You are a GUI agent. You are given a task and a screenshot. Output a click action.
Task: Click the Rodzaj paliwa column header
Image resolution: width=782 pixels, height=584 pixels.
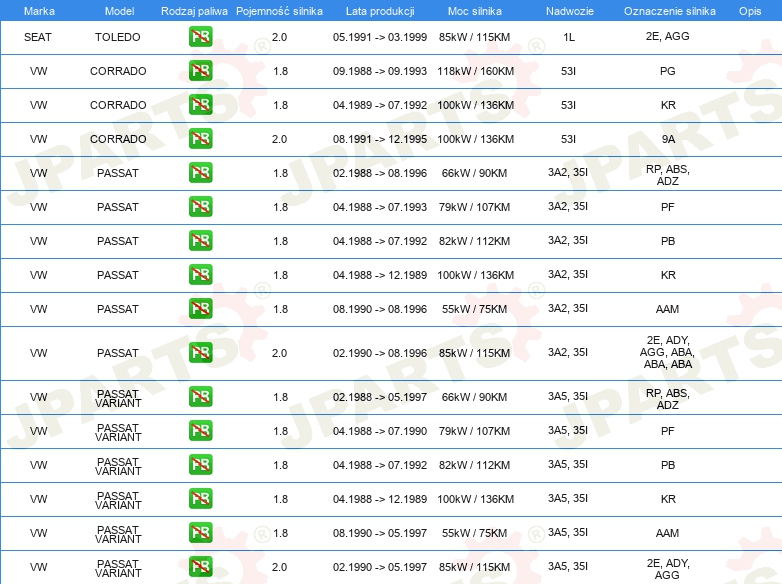click(194, 11)
